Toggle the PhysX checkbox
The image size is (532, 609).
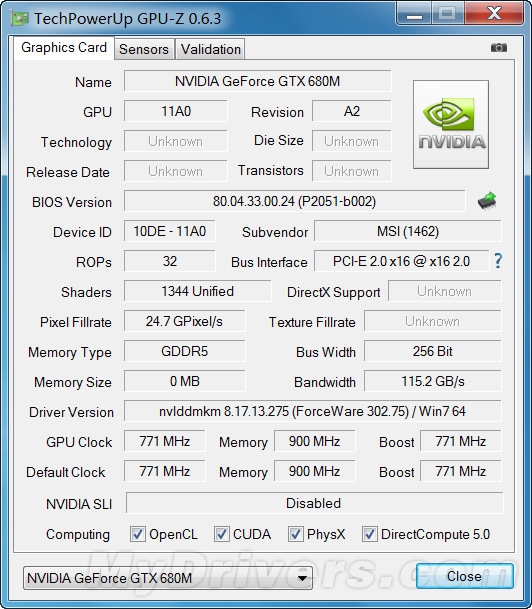(x=295, y=534)
